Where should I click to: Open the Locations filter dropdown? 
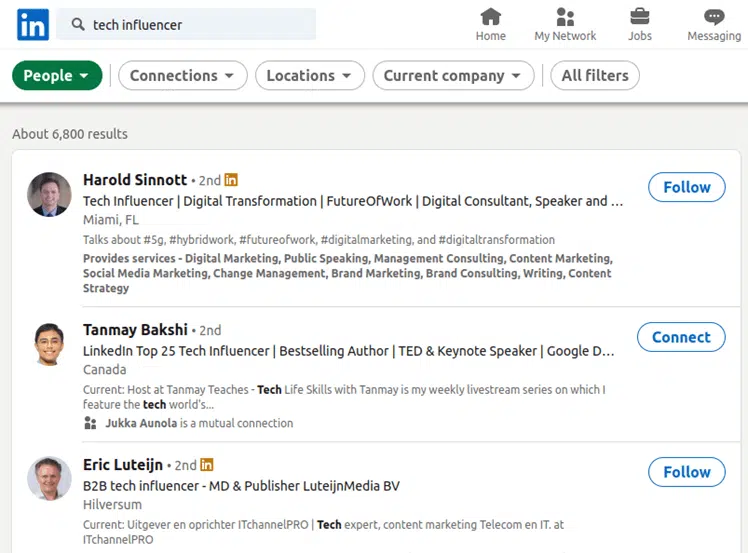310,75
